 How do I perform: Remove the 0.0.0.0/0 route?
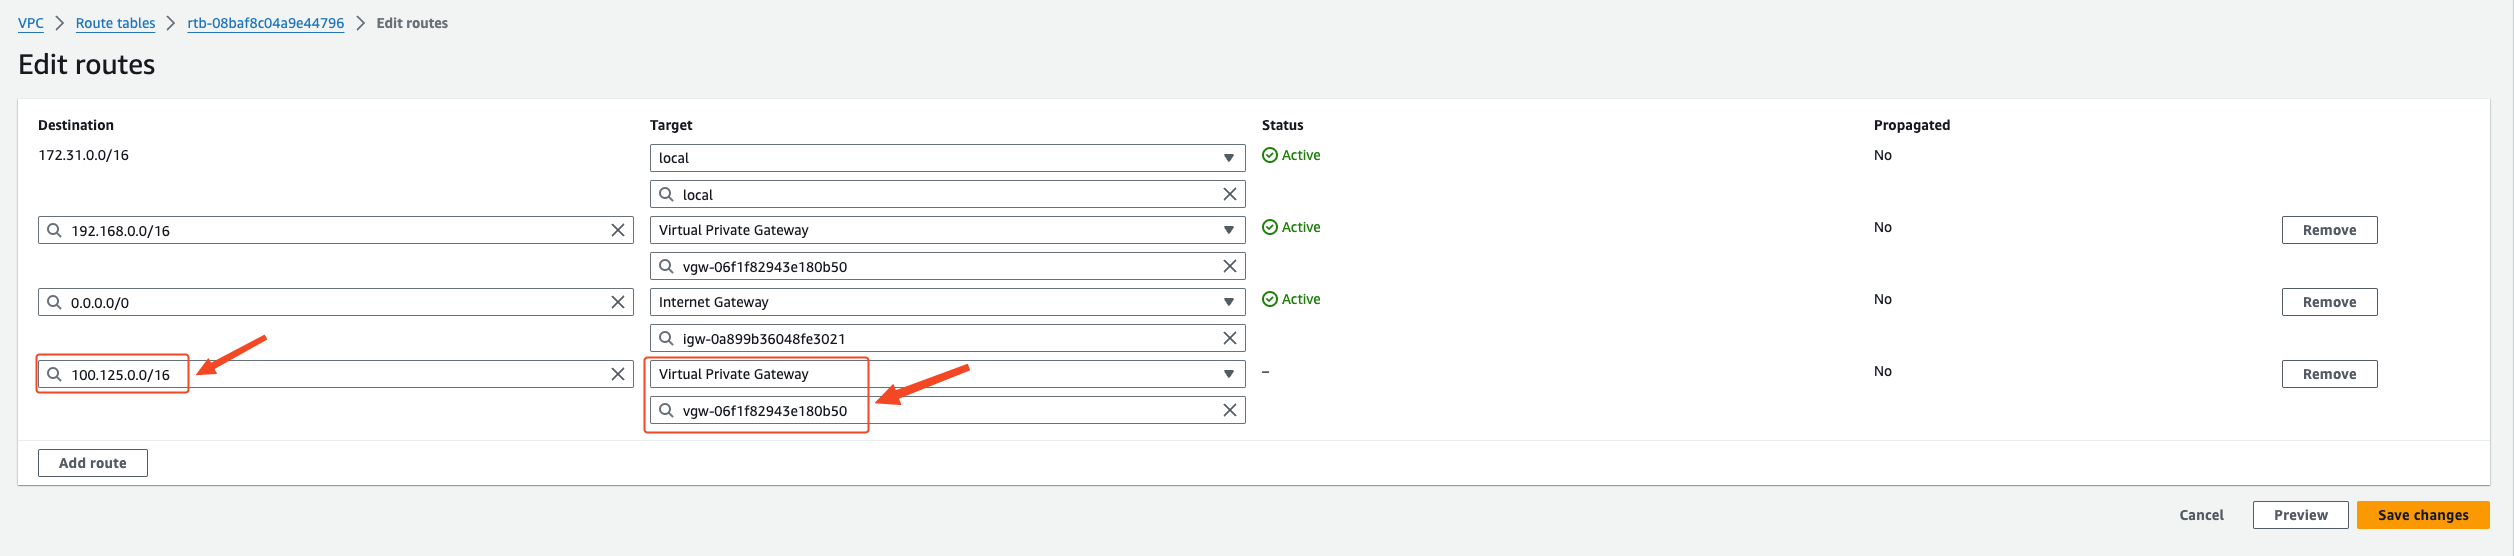[2329, 302]
